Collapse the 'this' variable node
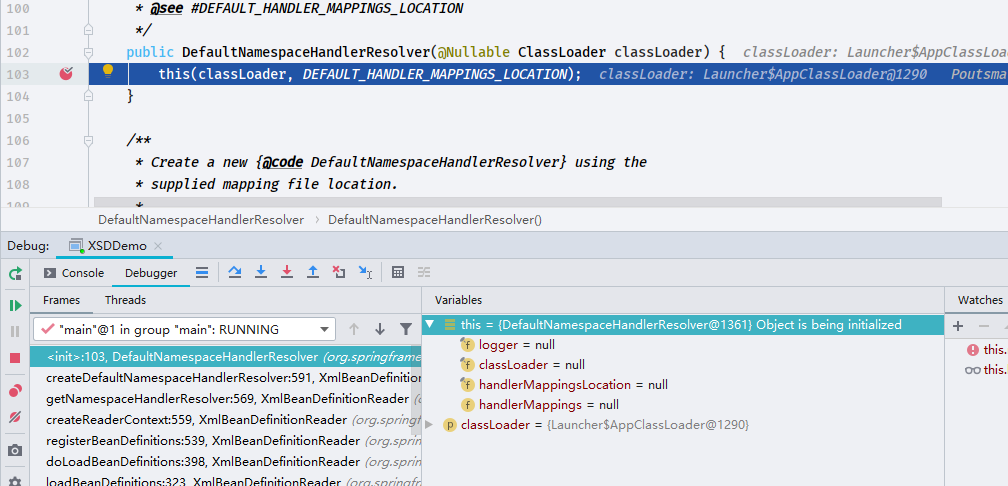The height and width of the screenshot is (486, 1008). coord(429,325)
